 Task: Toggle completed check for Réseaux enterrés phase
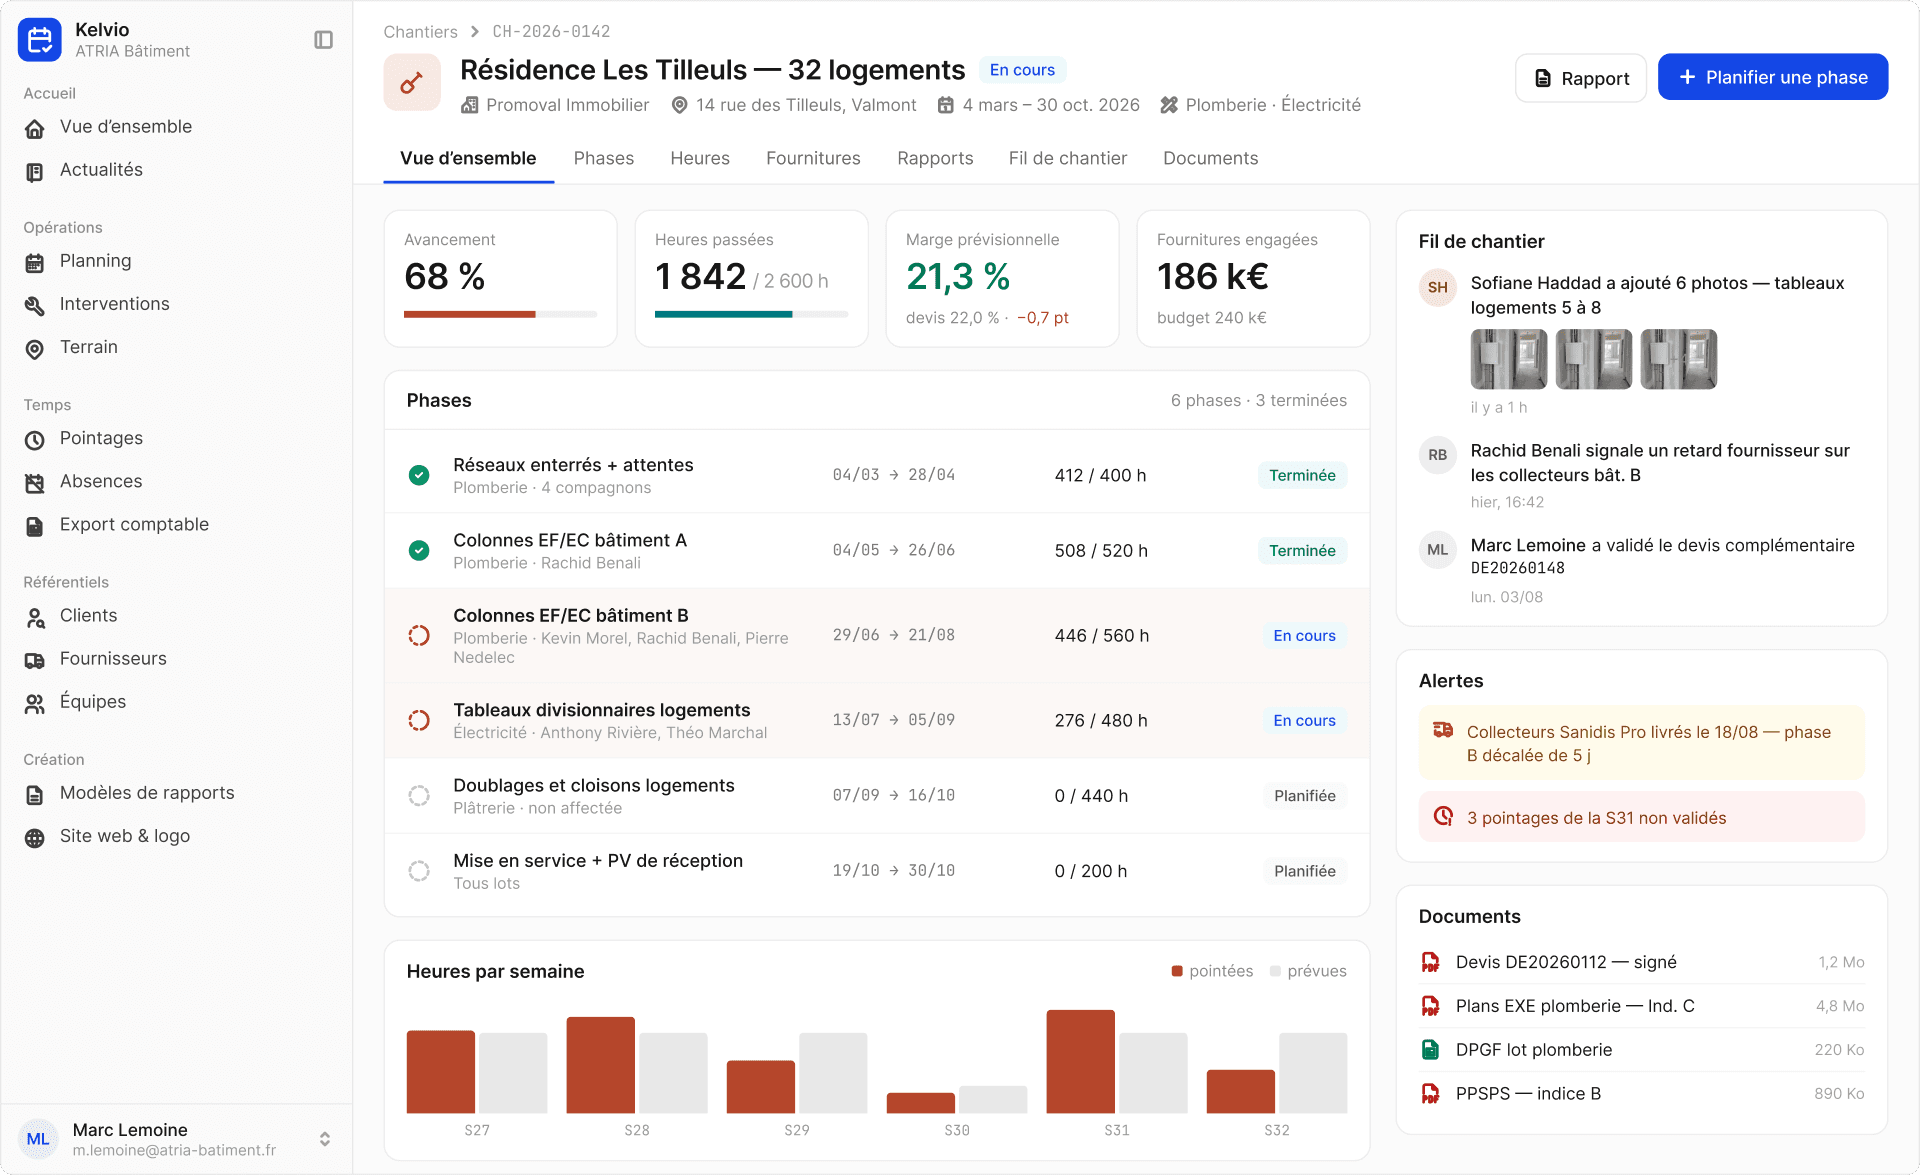coord(419,475)
